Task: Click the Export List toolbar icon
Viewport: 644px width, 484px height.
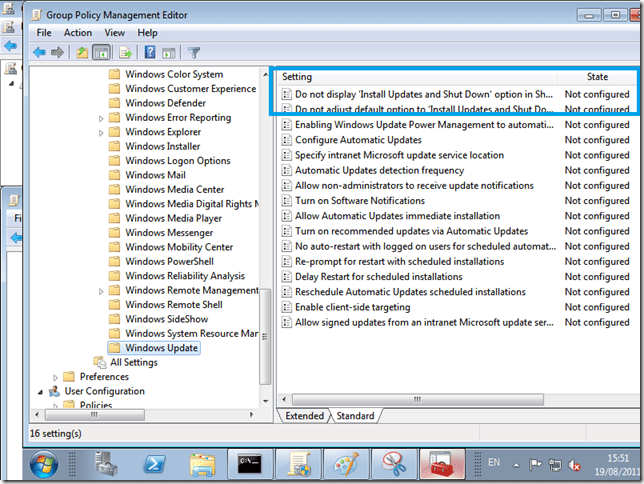Action: pos(126,53)
